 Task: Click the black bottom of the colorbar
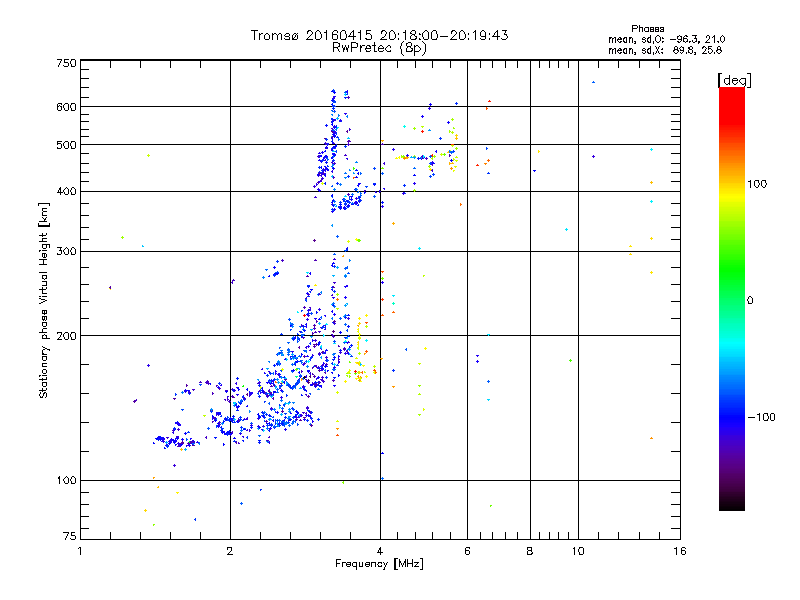pyautogui.click(x=732, y=503)
